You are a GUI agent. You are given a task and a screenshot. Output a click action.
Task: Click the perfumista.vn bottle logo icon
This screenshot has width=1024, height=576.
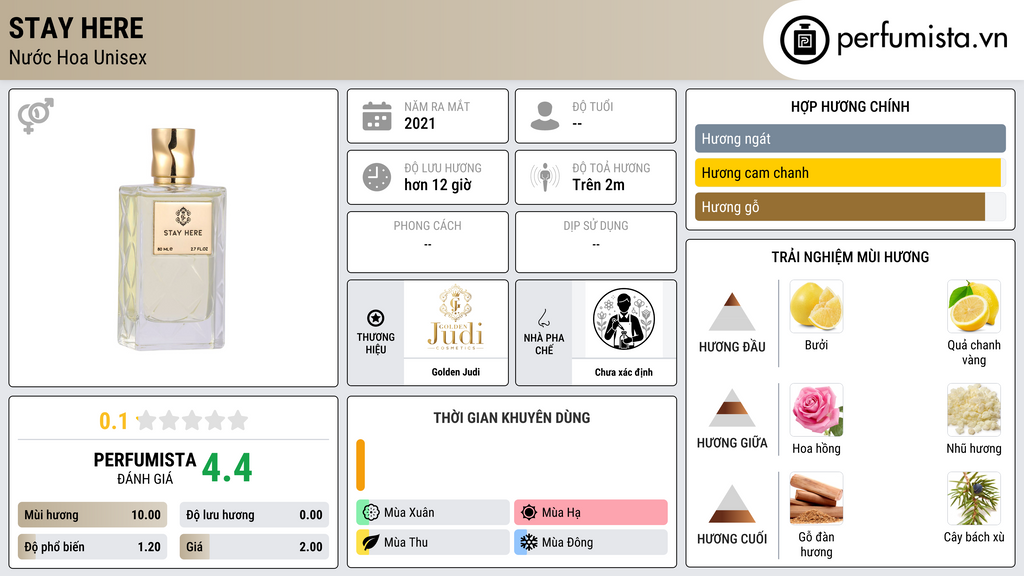[x=804, y=40]
